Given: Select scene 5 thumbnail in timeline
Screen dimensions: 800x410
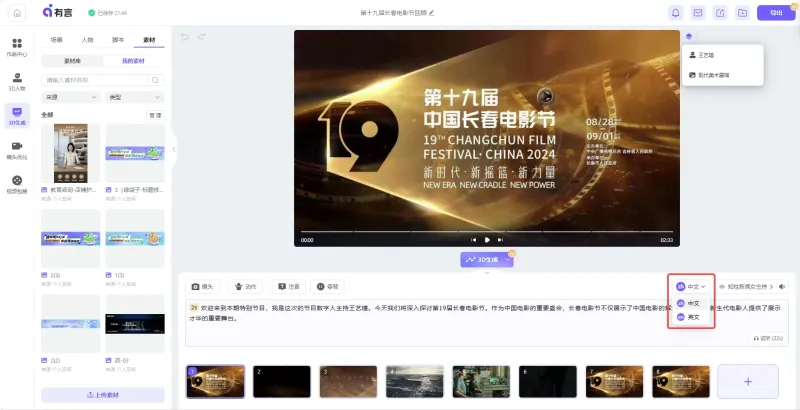Looking at the screenshot, I should pos(481,381).
